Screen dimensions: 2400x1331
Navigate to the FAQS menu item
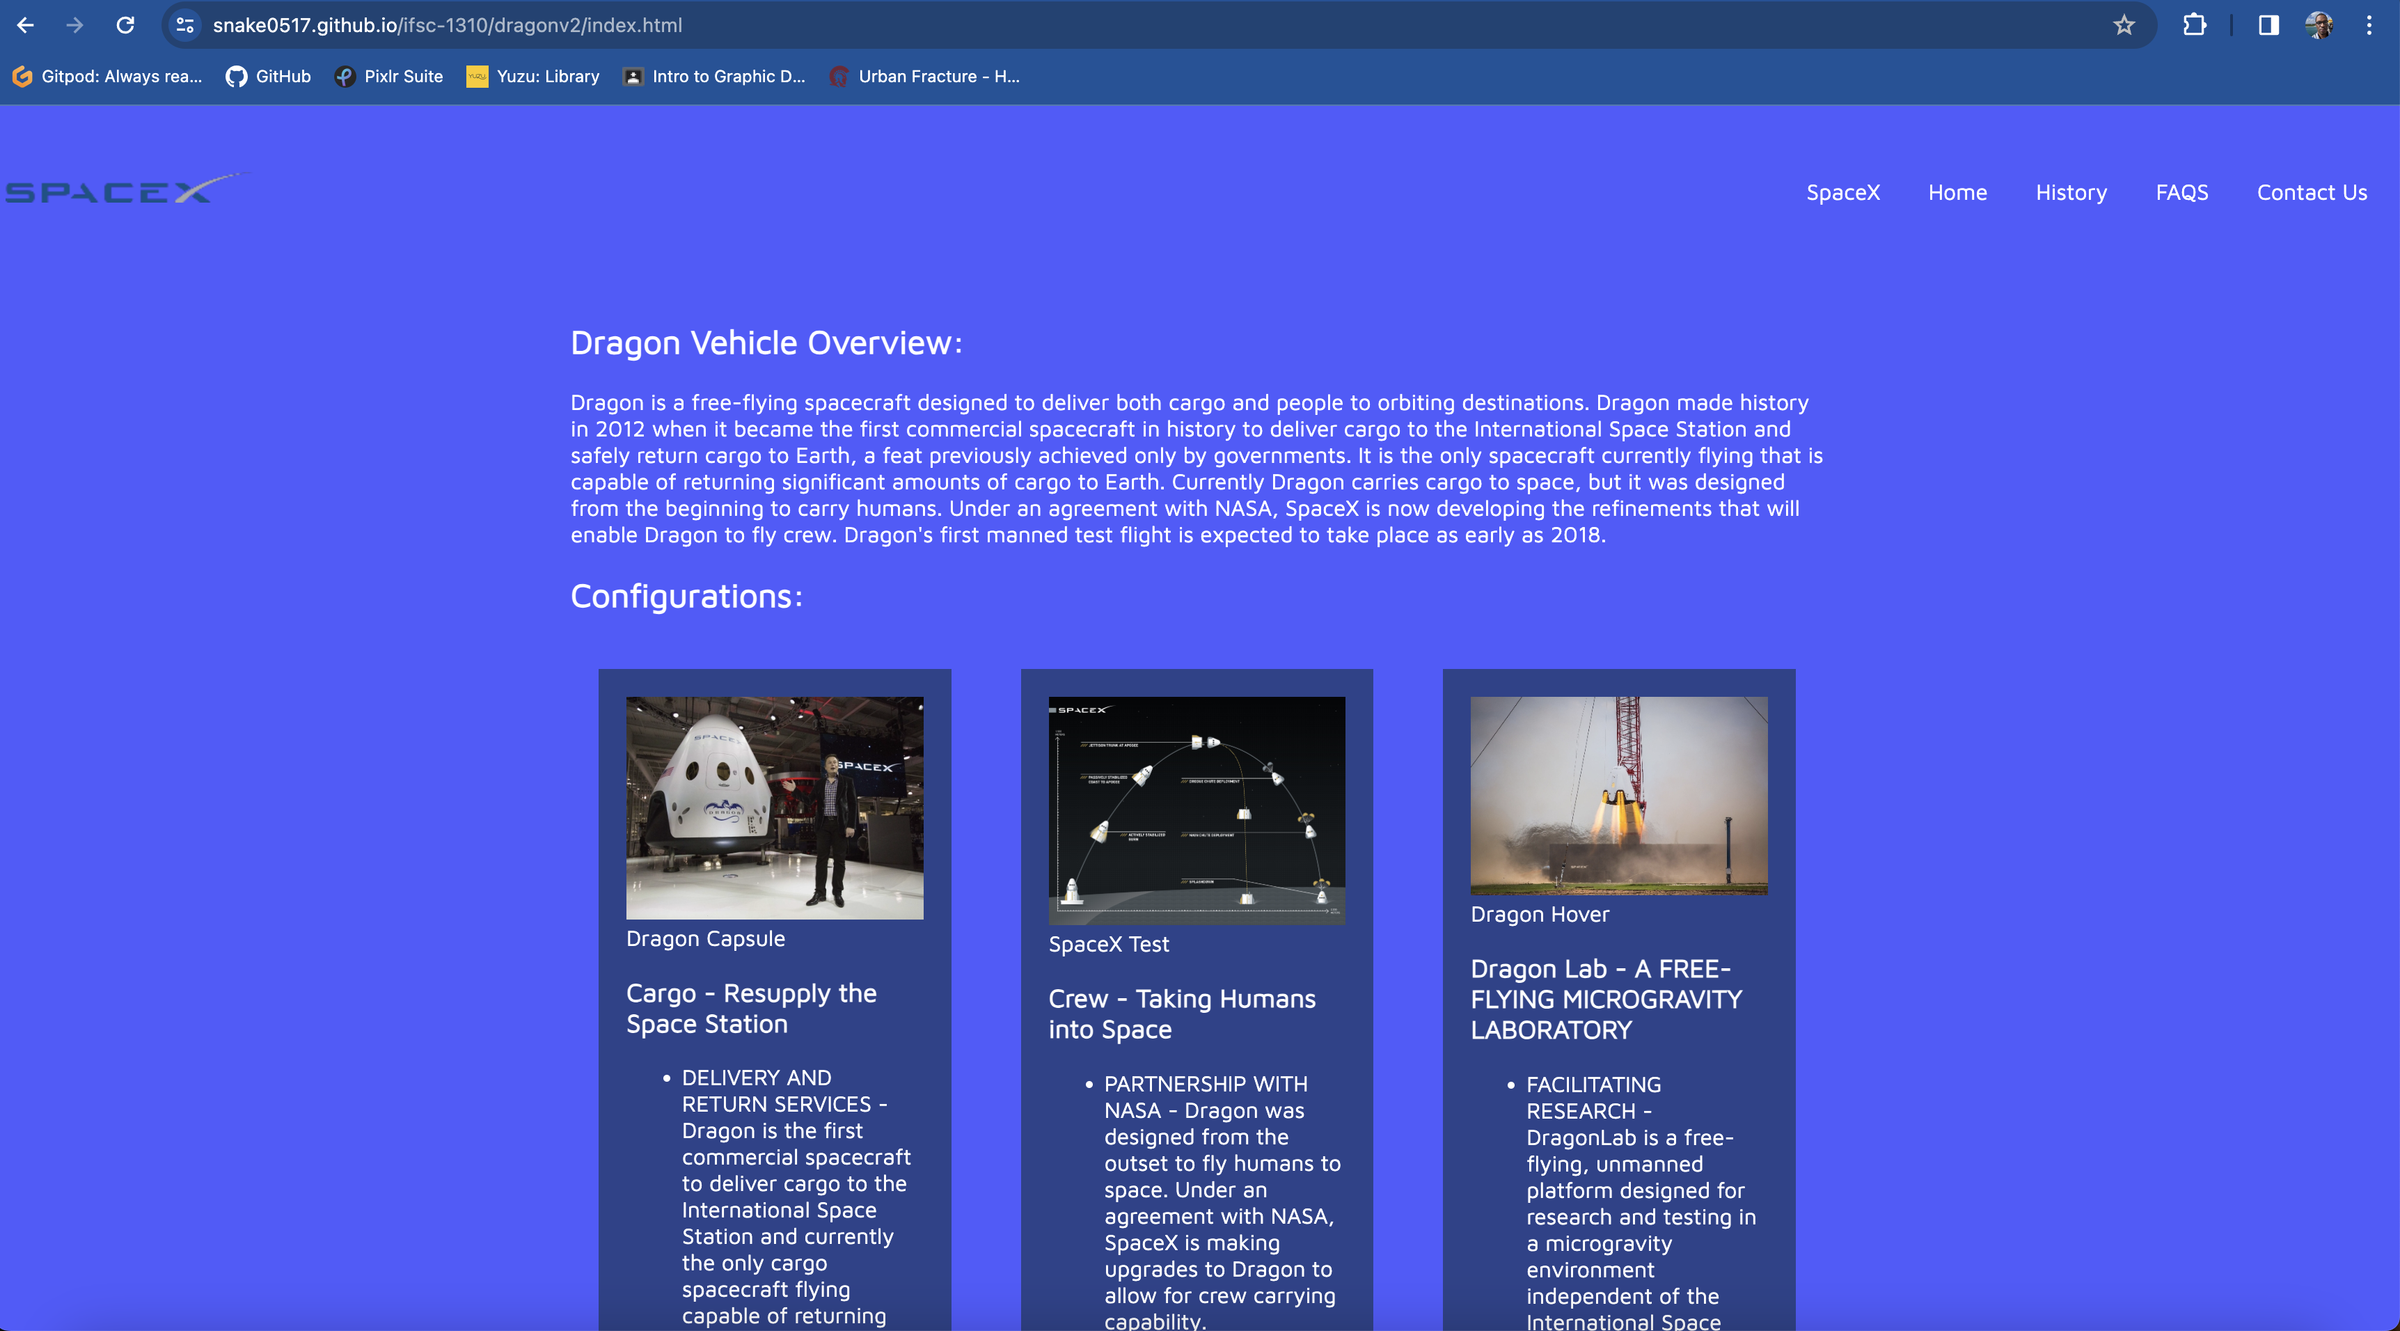[2182, 192]
